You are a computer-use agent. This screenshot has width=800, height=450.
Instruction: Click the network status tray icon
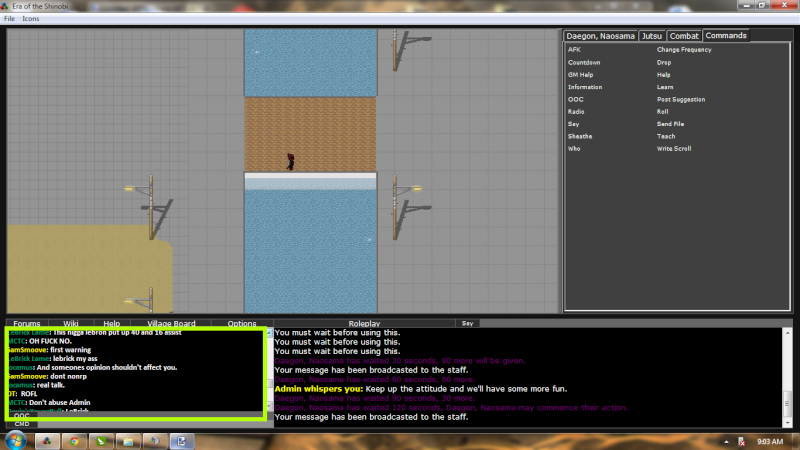[x=742, y=442]
